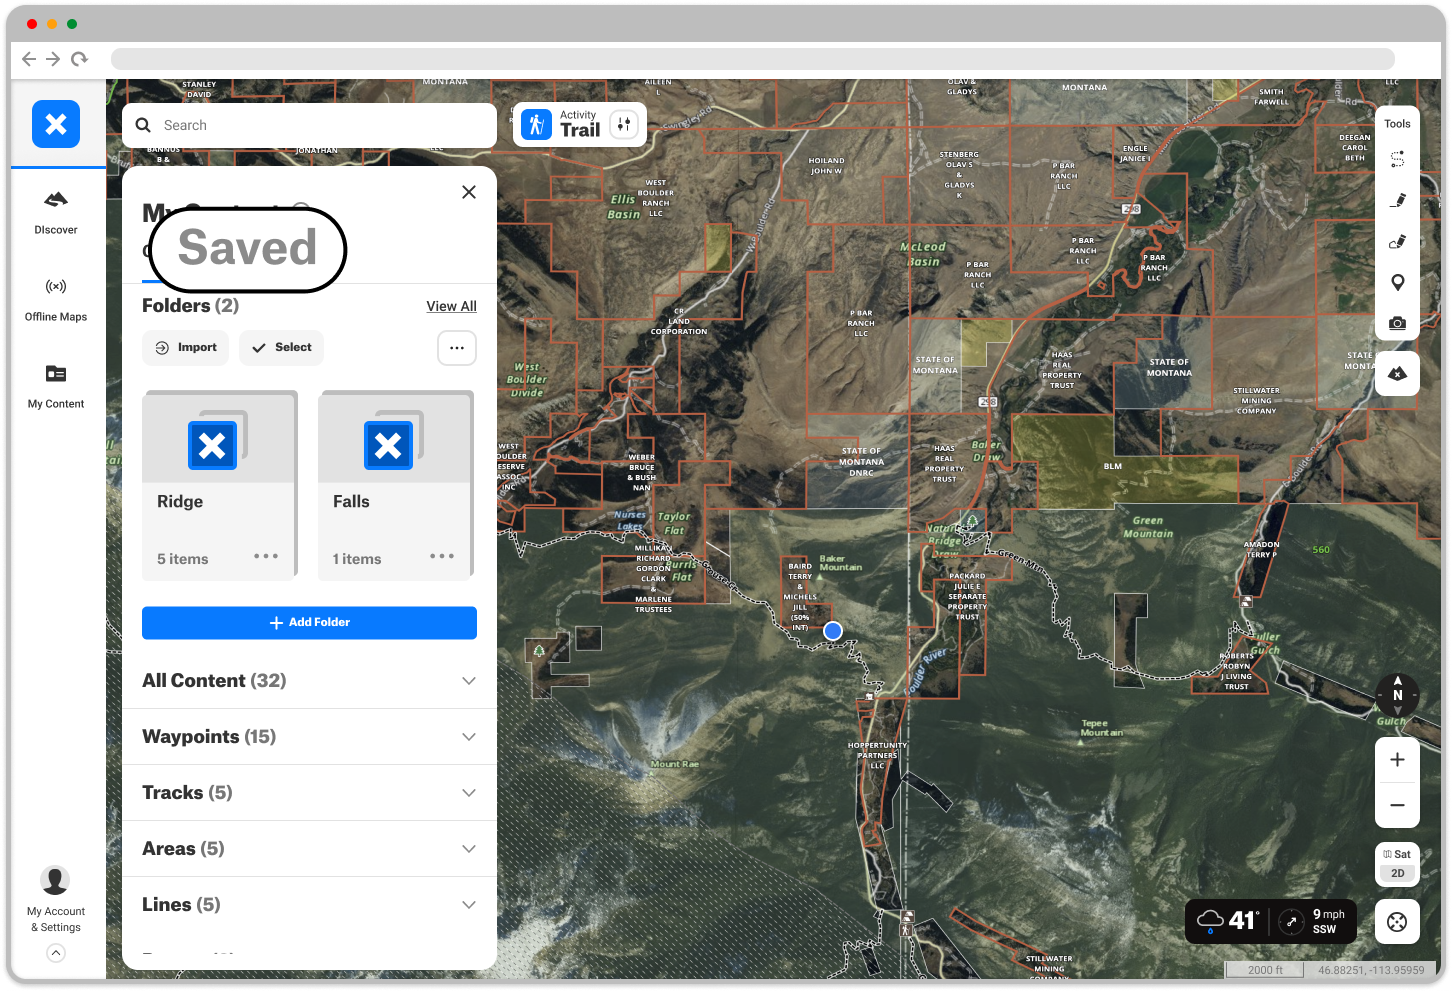Open My Content in the sidebar
This screenshot has height=991, width=1452.
(x=56, y=386)
